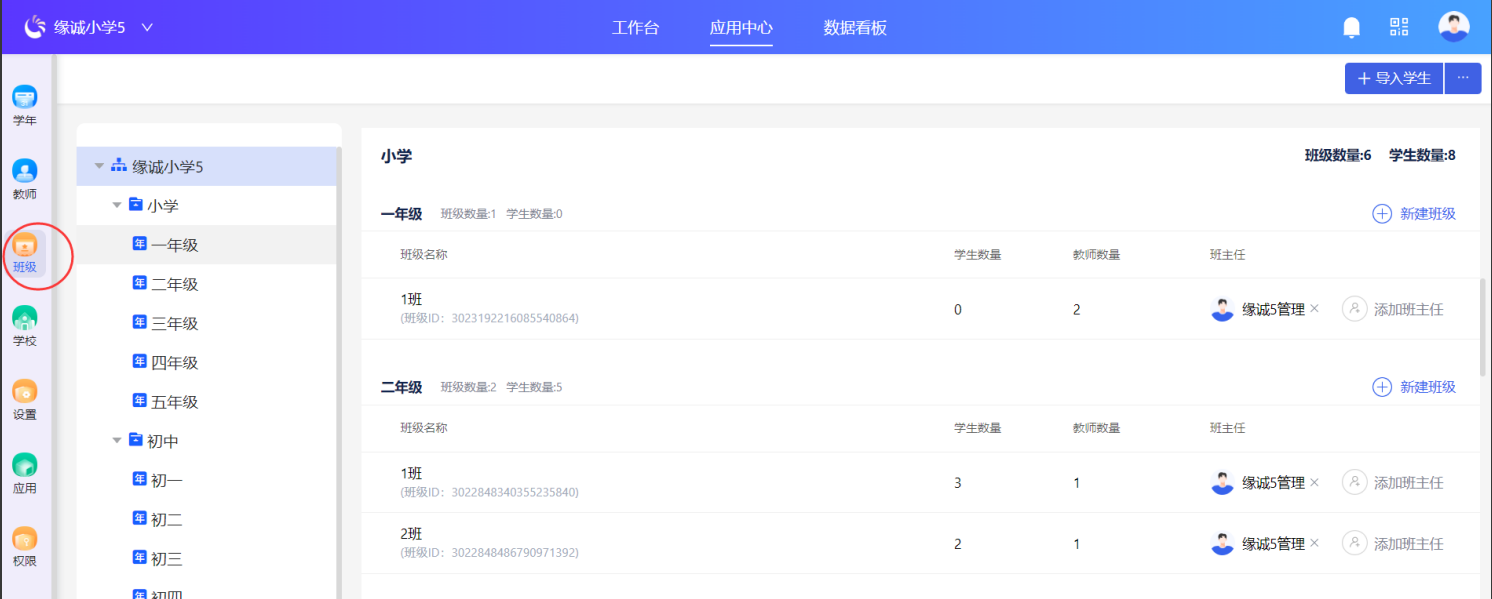Click the notification bell icon

click(x=1352, y=27)
